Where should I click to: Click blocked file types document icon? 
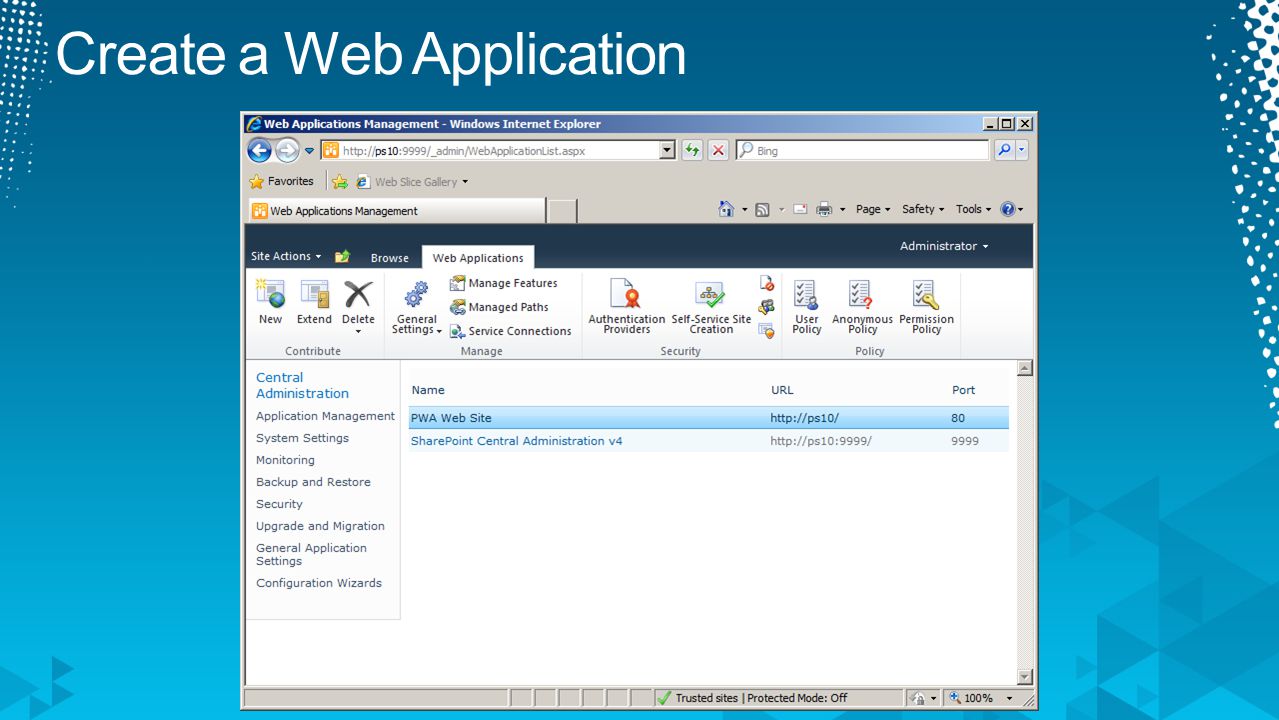click(767, 284)
